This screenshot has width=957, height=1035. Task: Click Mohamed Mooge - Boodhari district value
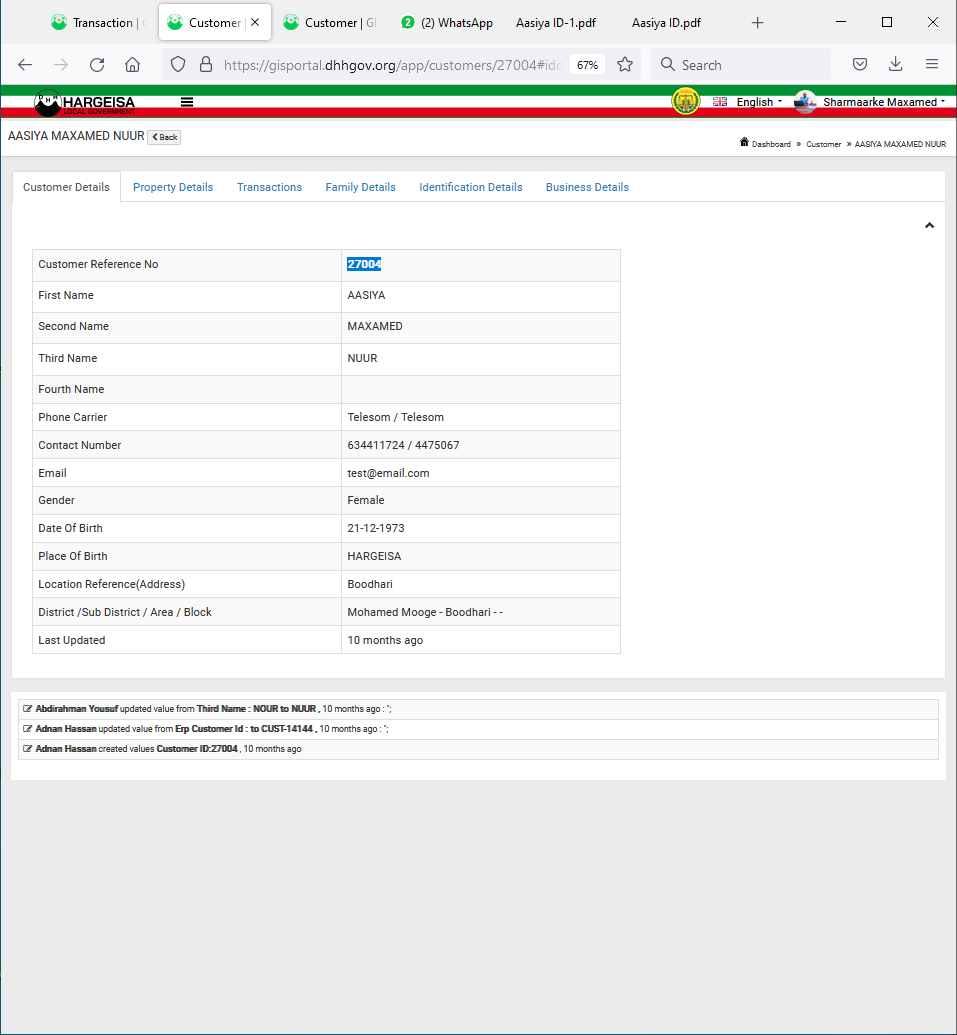point(425,613)
